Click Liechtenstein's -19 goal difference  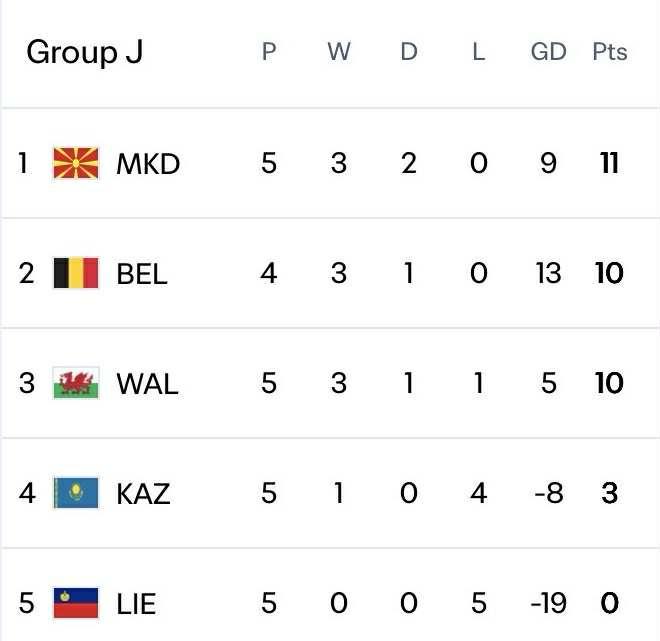[548, 603]
